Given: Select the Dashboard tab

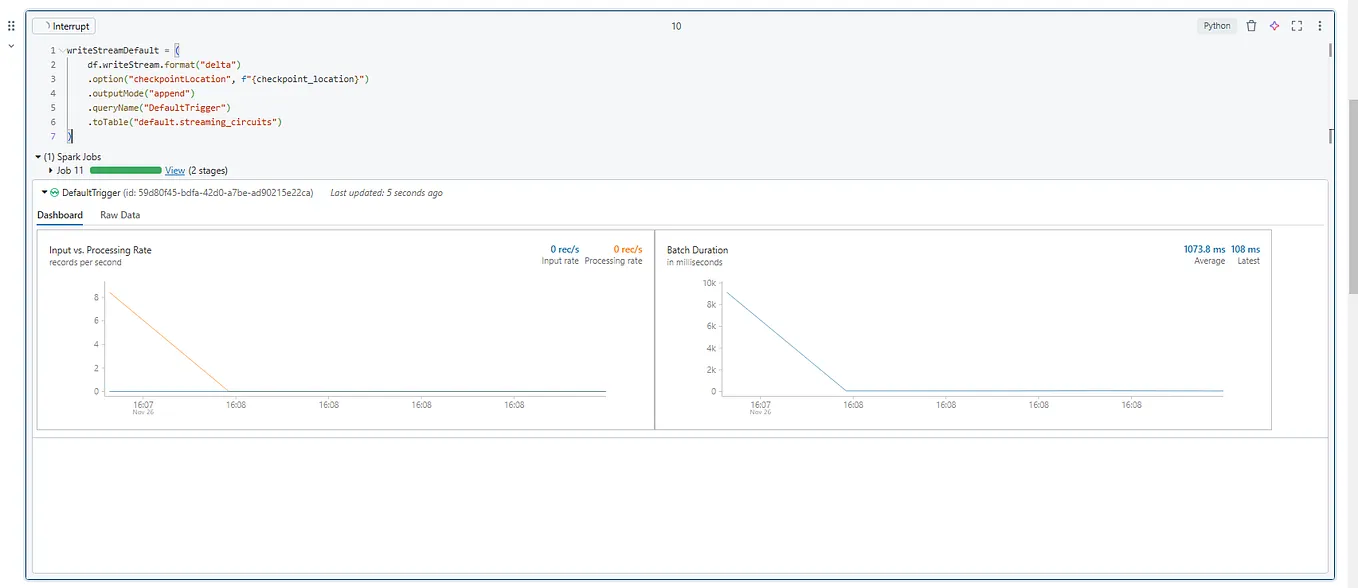Looking at the screenshot, I should pyautogui.click(x=59, y=214).
